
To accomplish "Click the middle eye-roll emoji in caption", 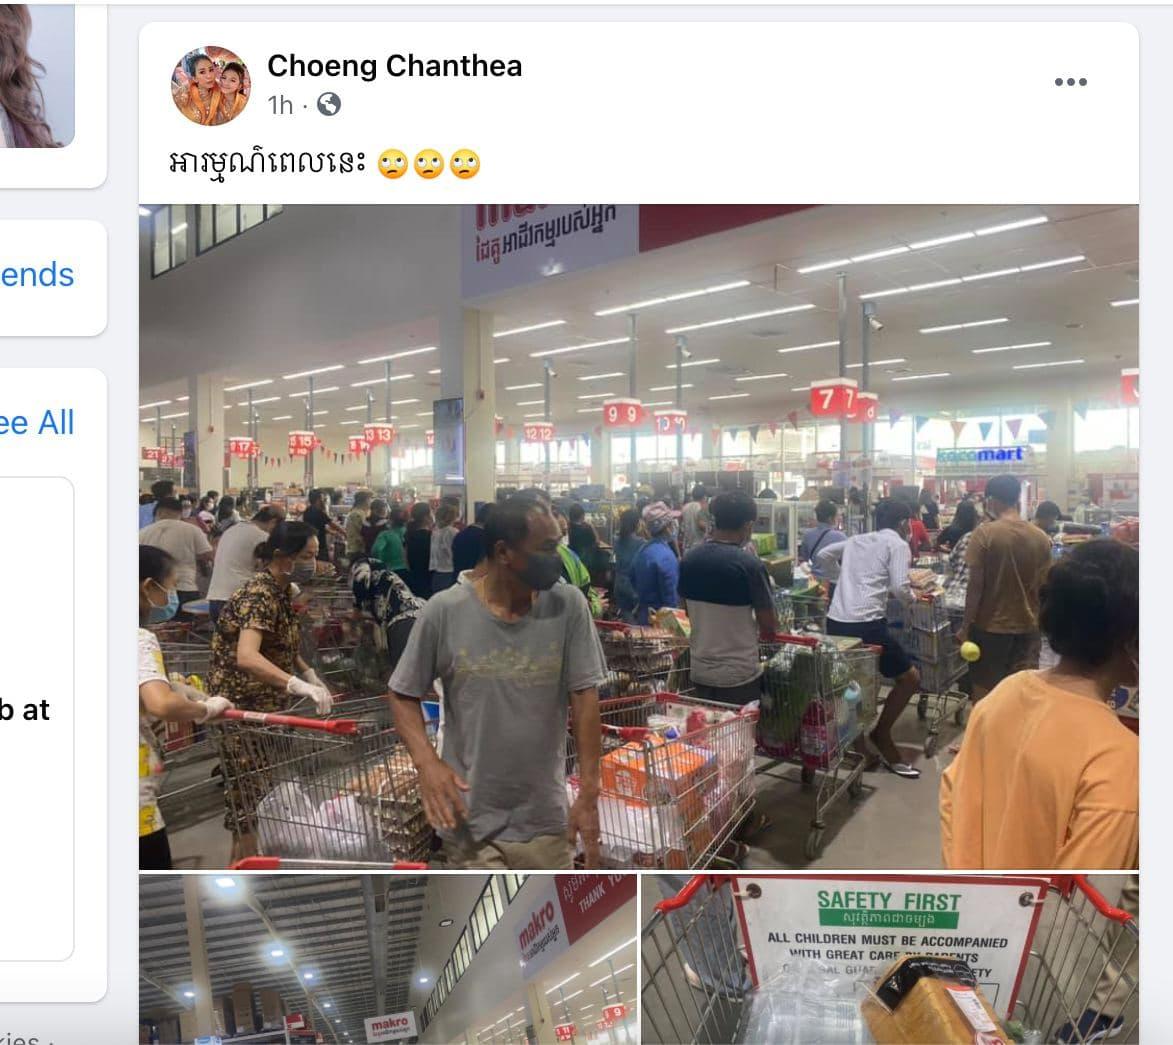I will point(429,164).
